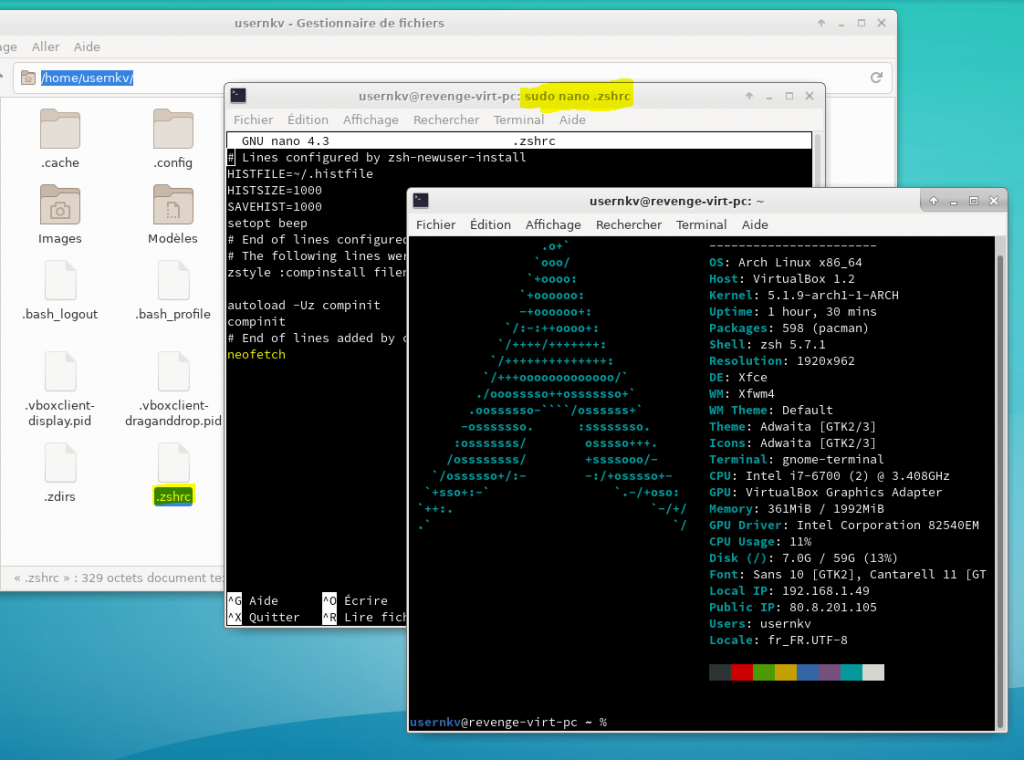Maximize the nano terminal window

pos(790,96)
